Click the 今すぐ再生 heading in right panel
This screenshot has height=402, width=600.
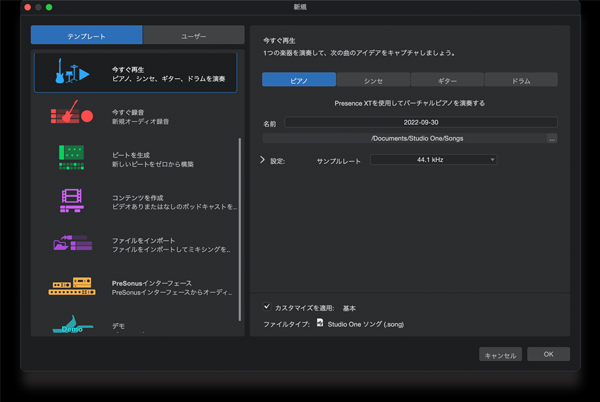tap(279, 41)
